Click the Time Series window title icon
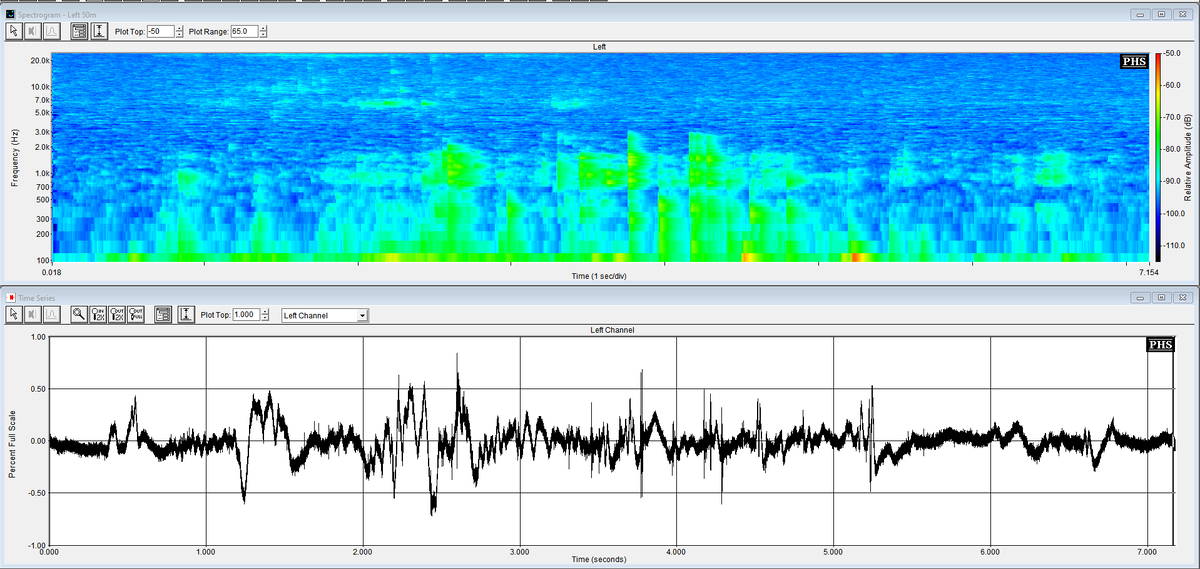 click(x=10, y=297)
